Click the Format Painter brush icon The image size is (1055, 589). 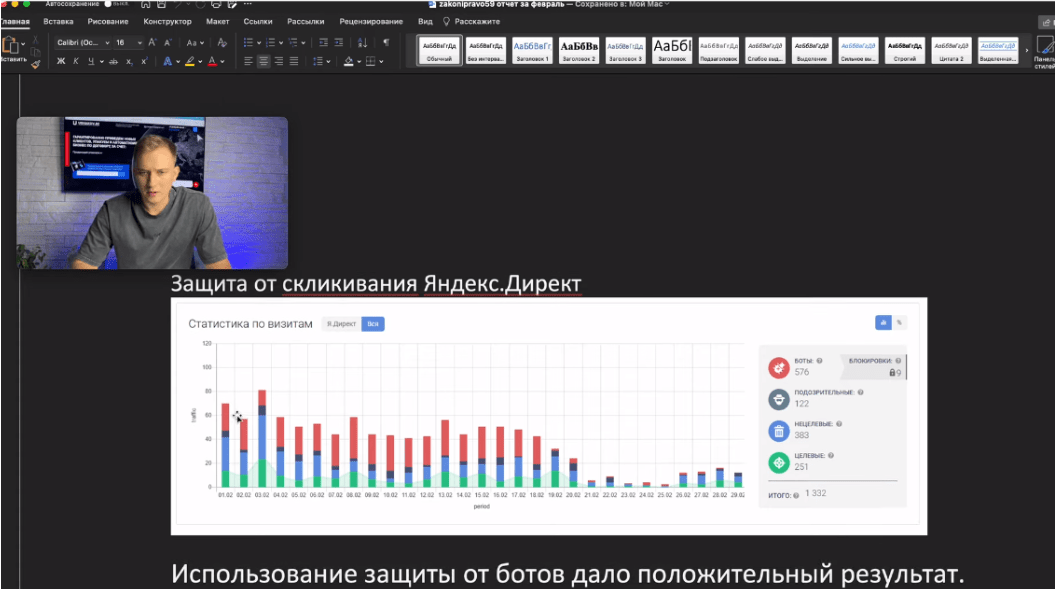[36, 63]
